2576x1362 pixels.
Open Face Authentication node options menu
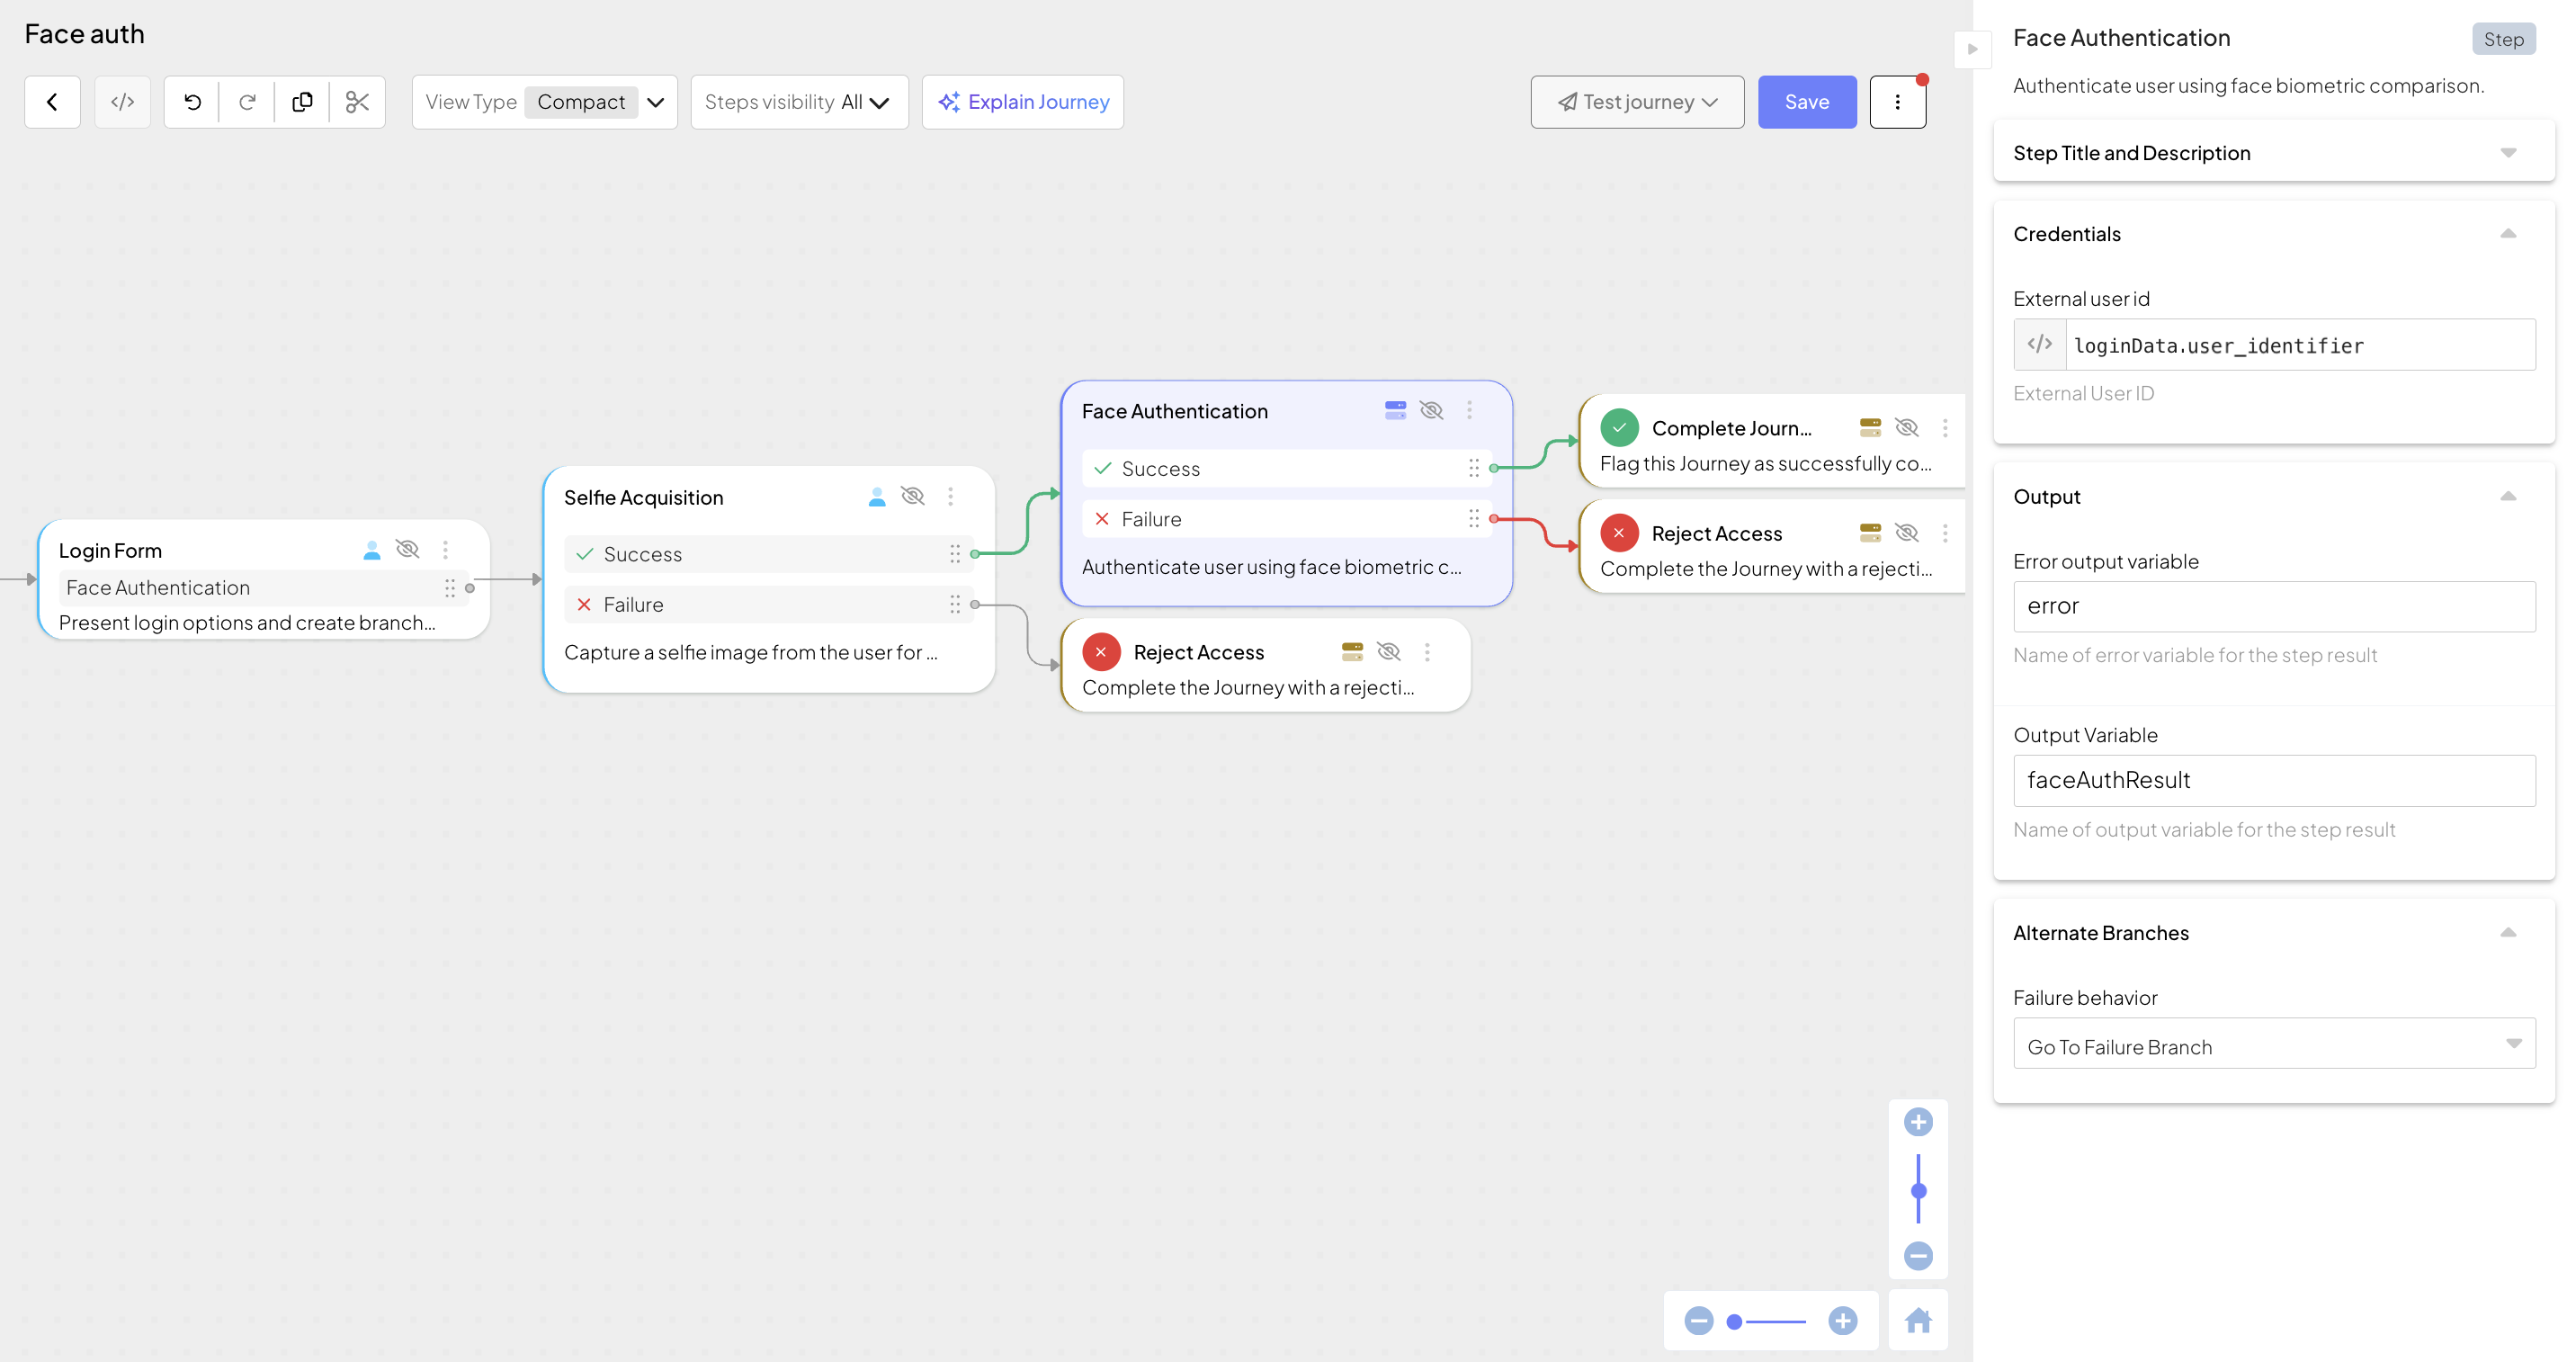(1469, 410)
